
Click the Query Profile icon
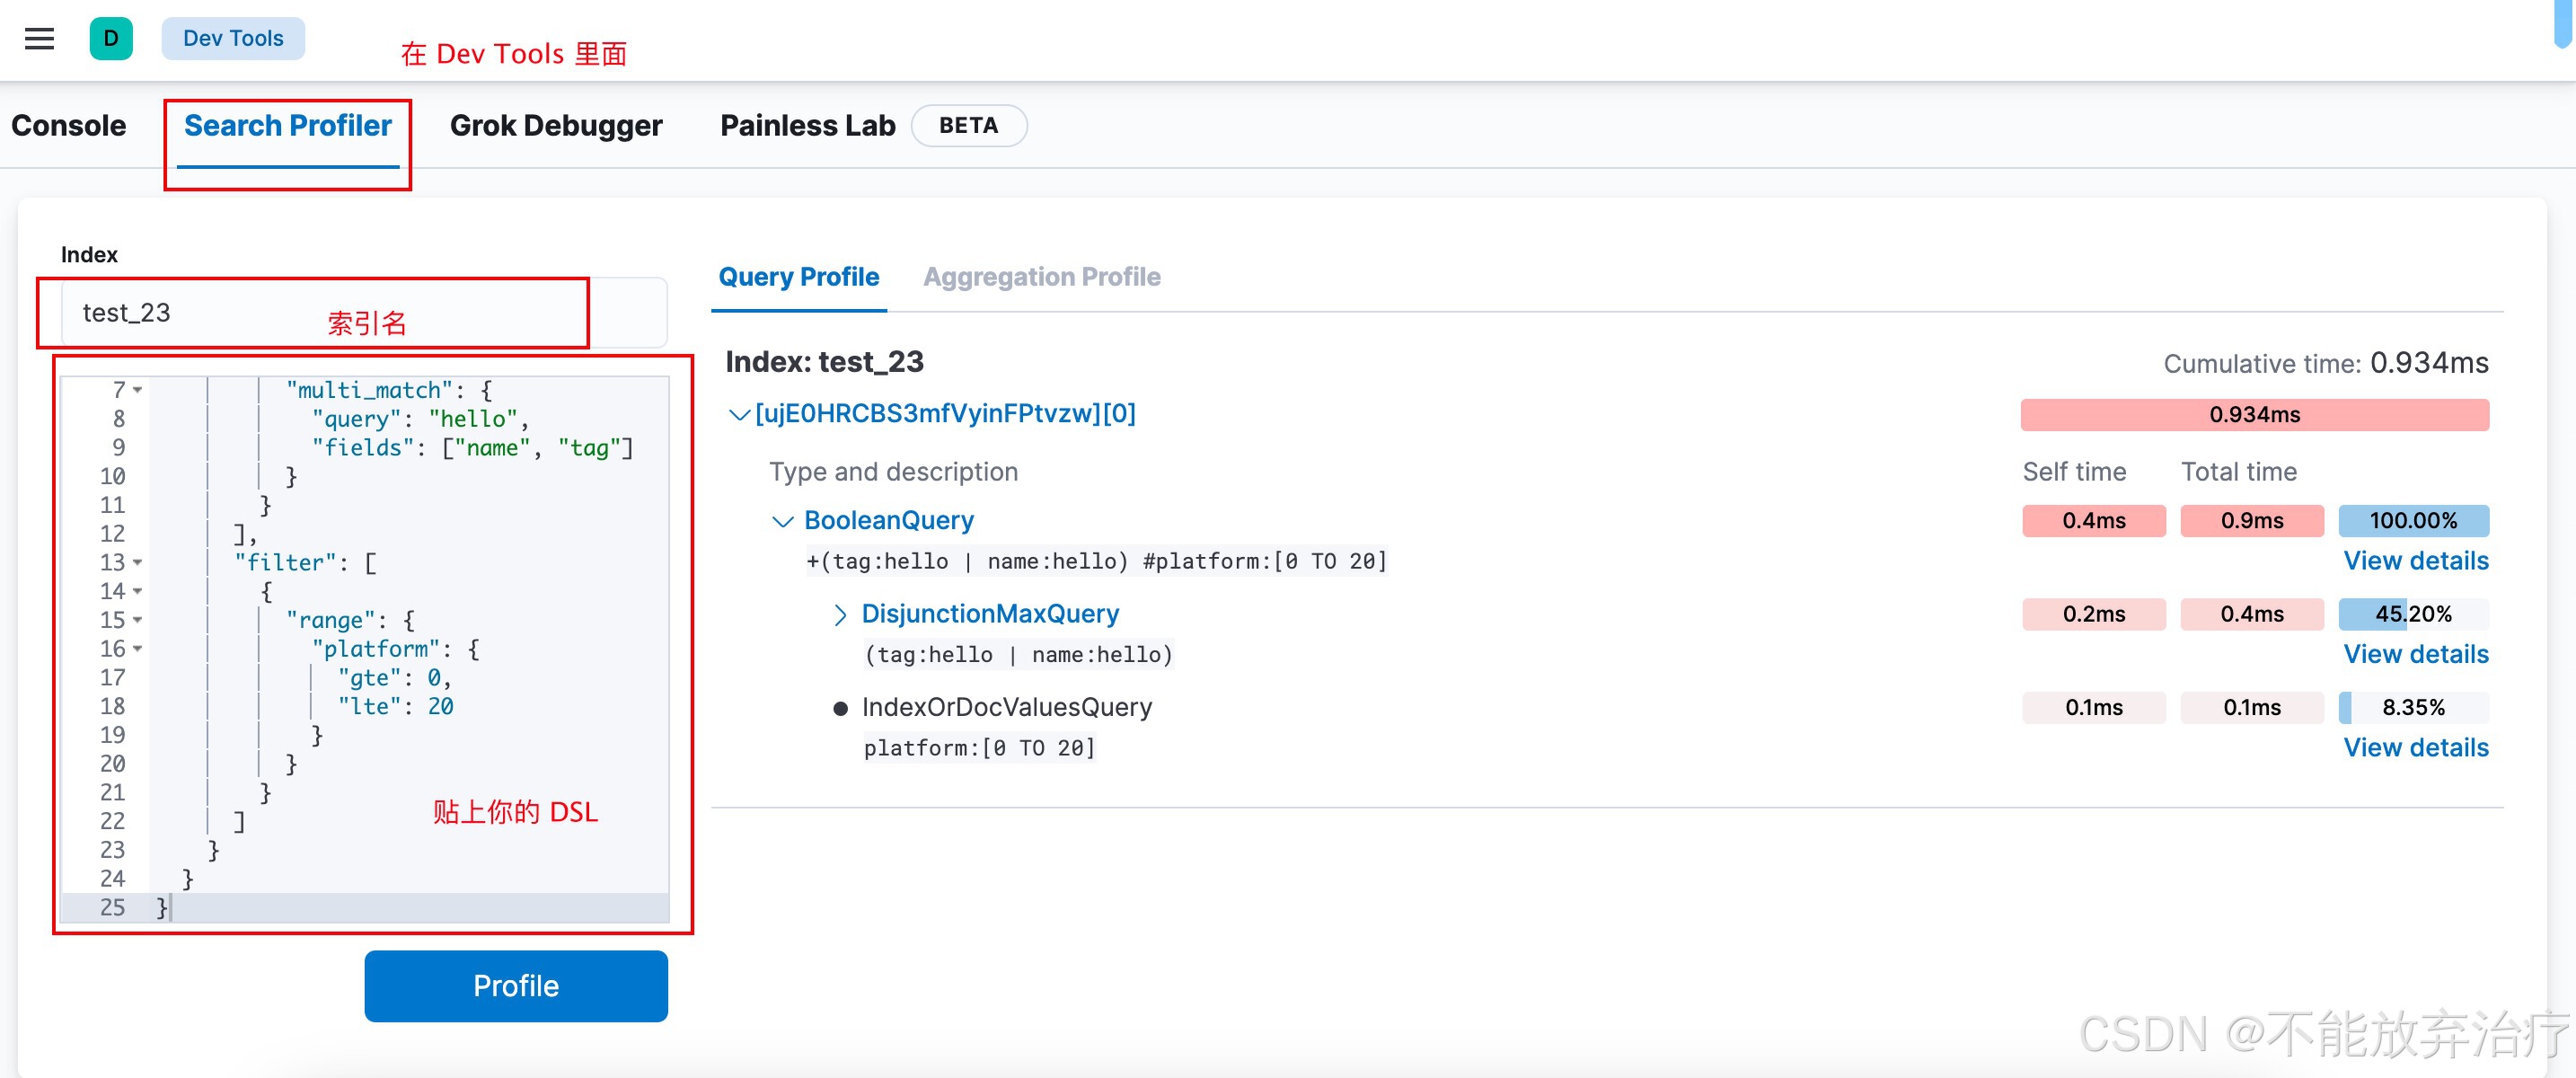(800, 276)
